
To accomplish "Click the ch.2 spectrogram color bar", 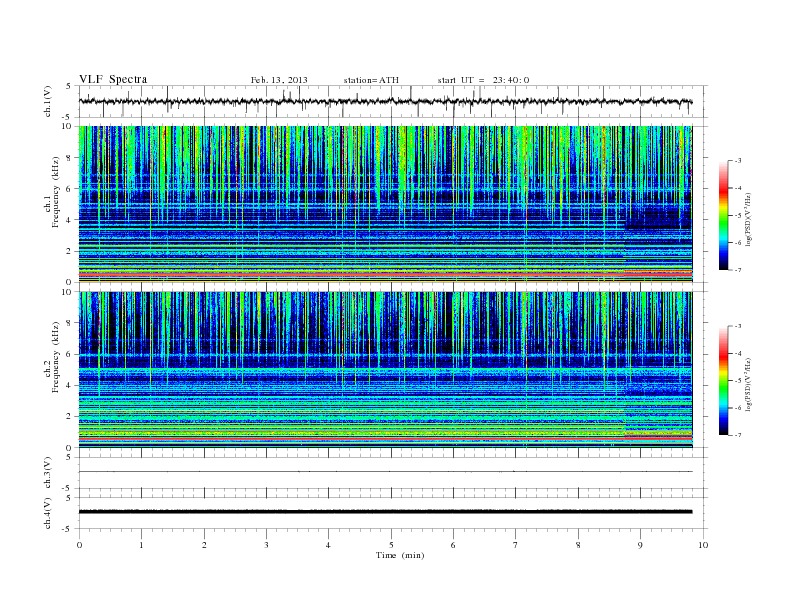I will coord(723,380).
